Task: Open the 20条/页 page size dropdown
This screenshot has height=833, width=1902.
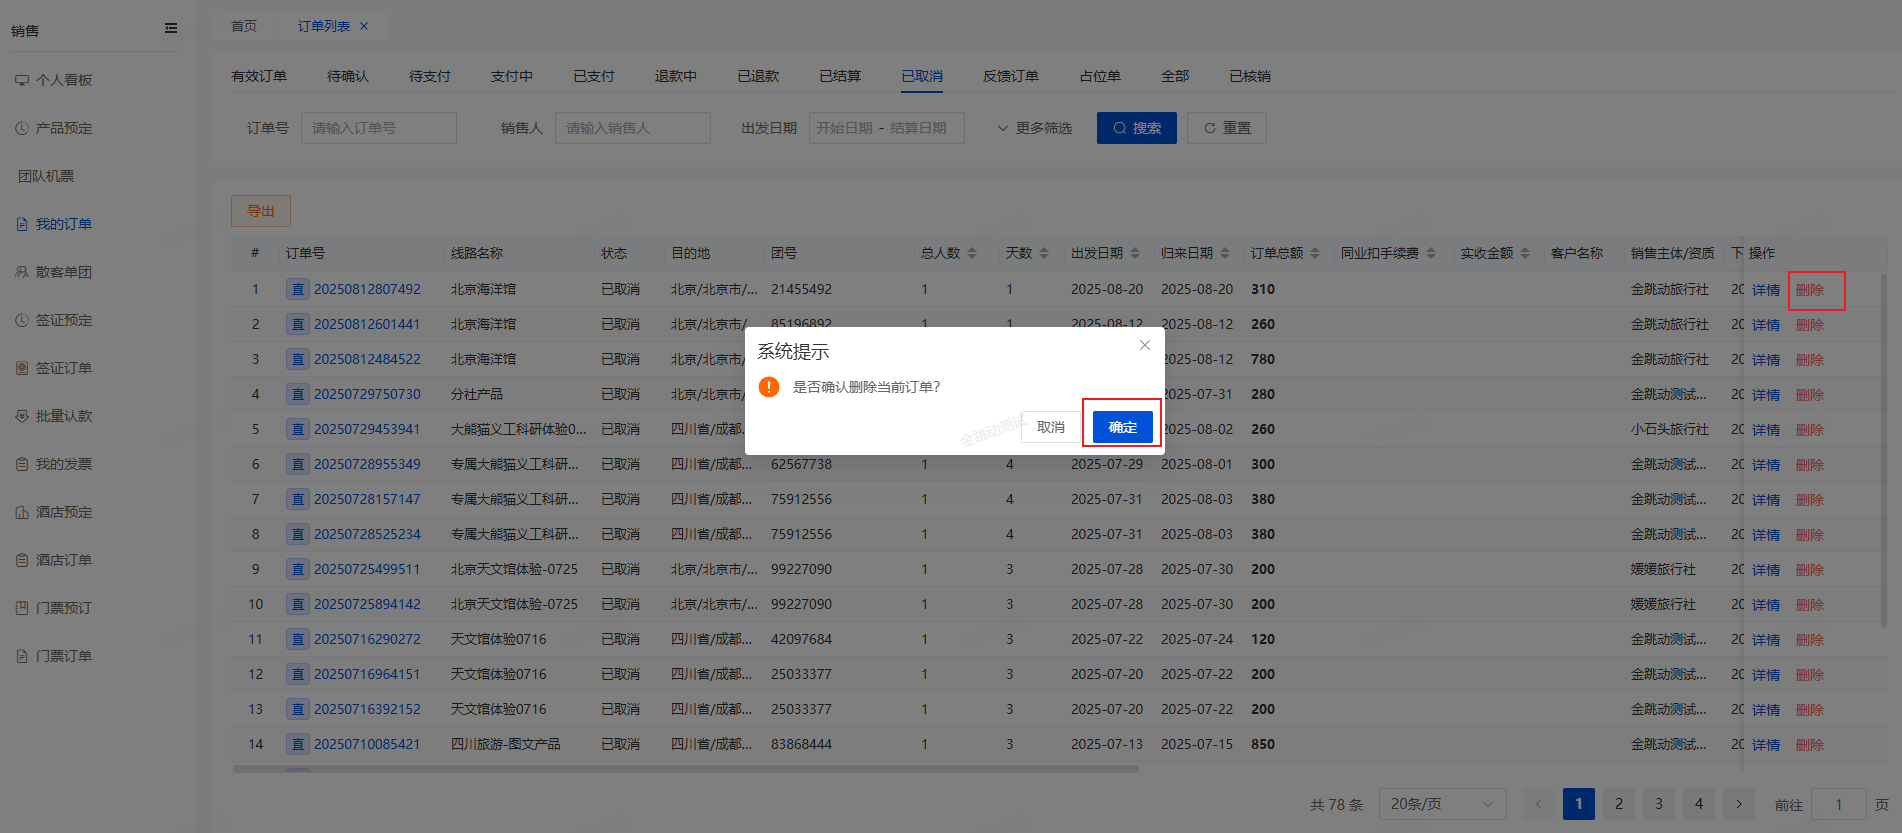Action: click(x=1441, y=804)
